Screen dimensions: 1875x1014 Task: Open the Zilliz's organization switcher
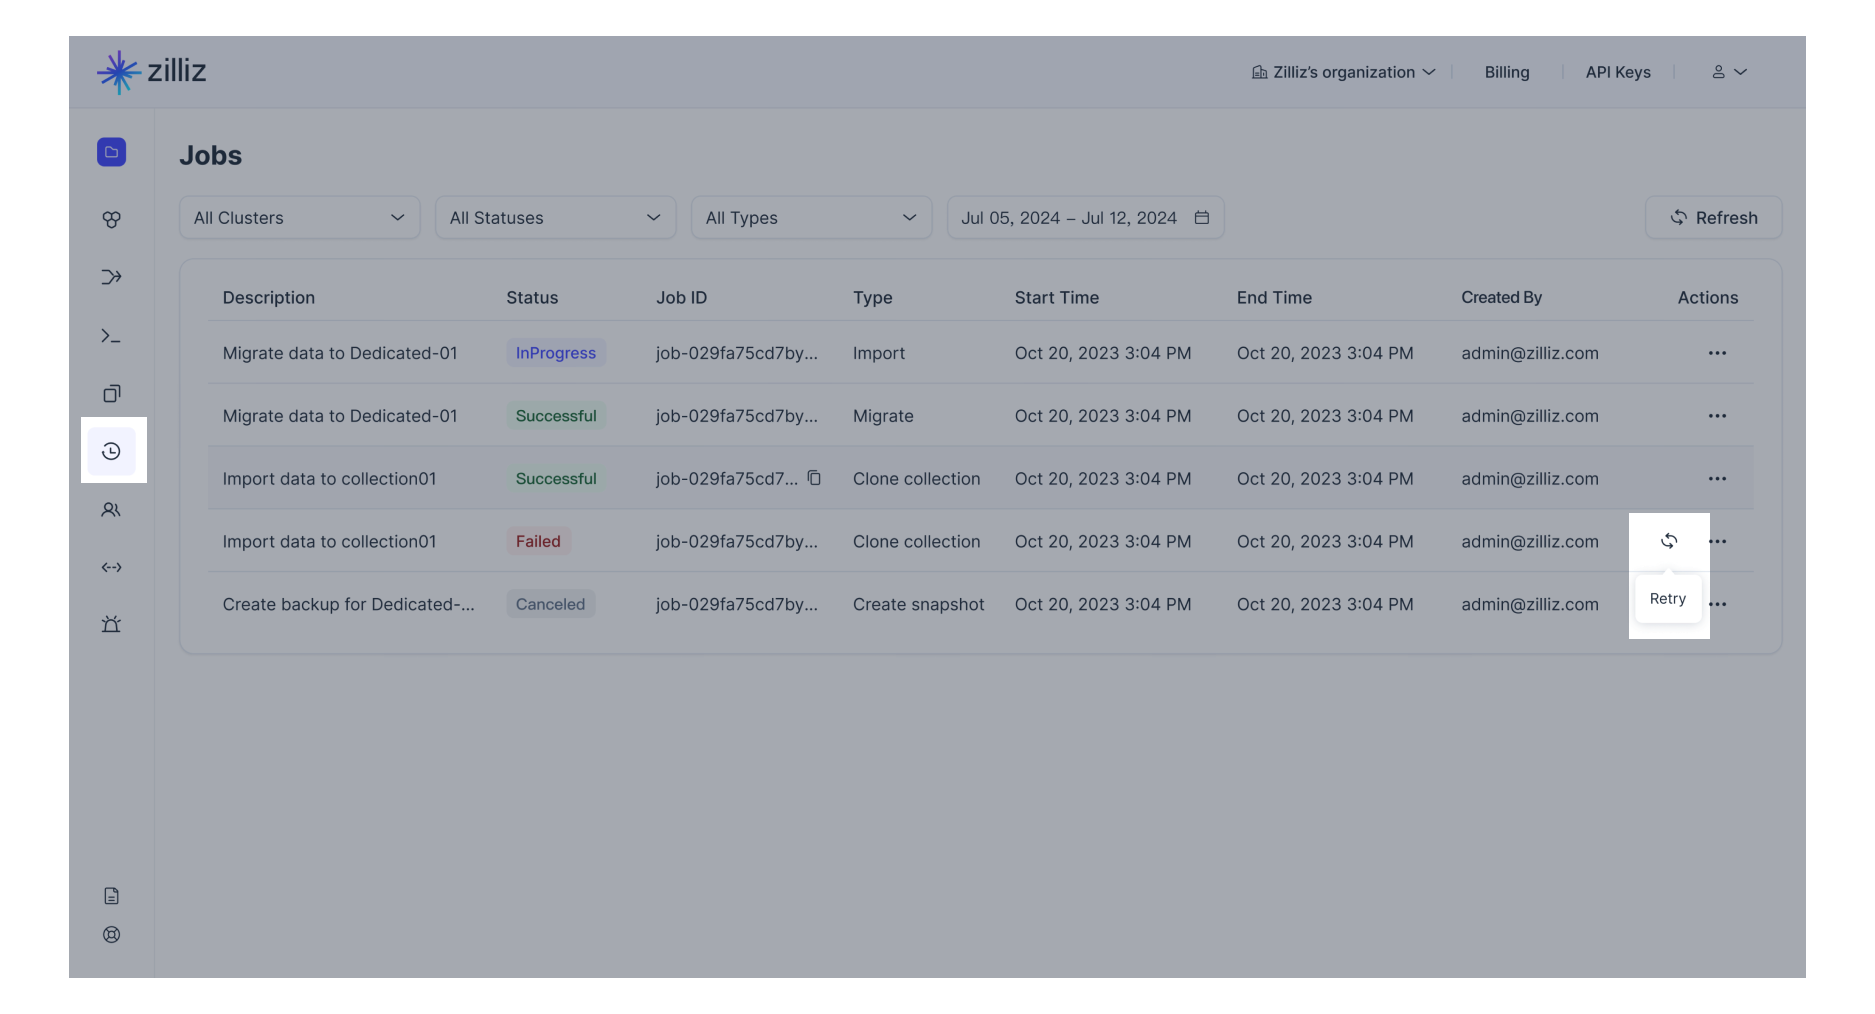click(1343, 72)
